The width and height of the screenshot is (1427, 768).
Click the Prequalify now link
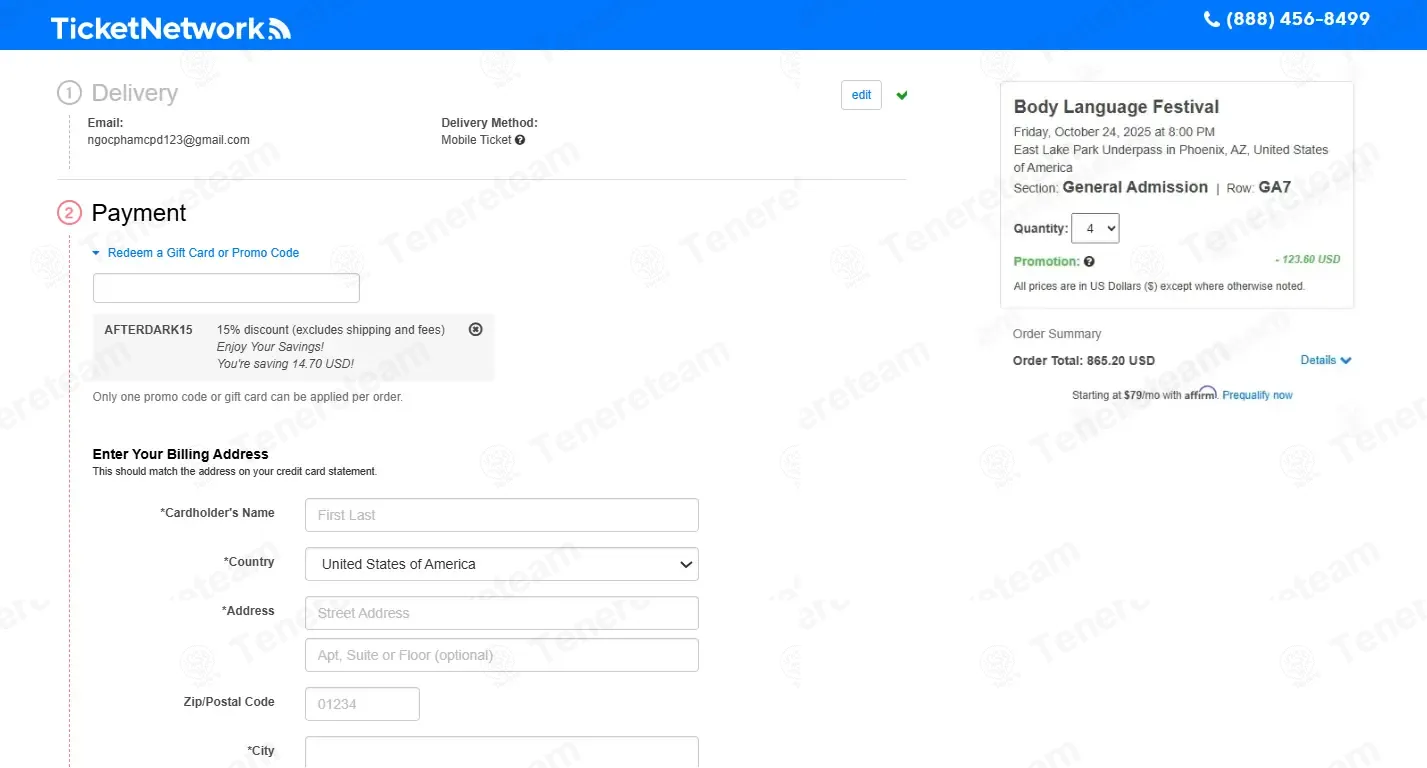point(1257,395)
